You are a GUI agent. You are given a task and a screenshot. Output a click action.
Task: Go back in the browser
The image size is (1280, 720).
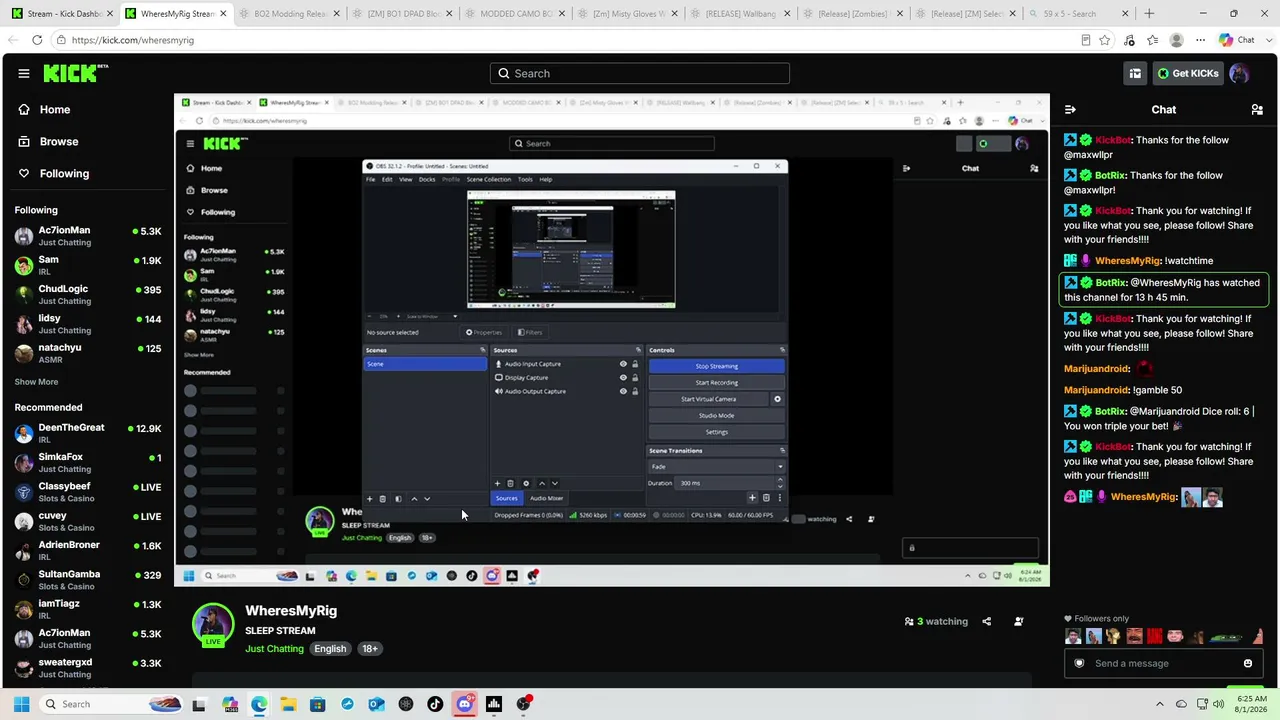(x=13, y=40)
